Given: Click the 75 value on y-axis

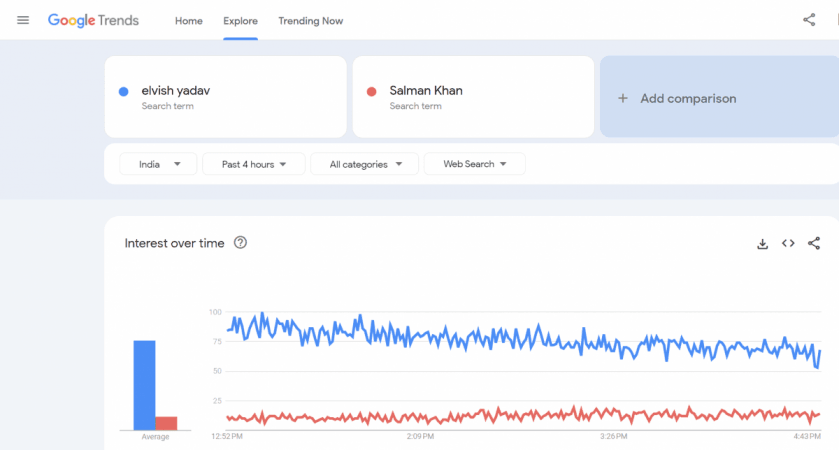Looking at the screenshot, I should [x=217, y=341].
